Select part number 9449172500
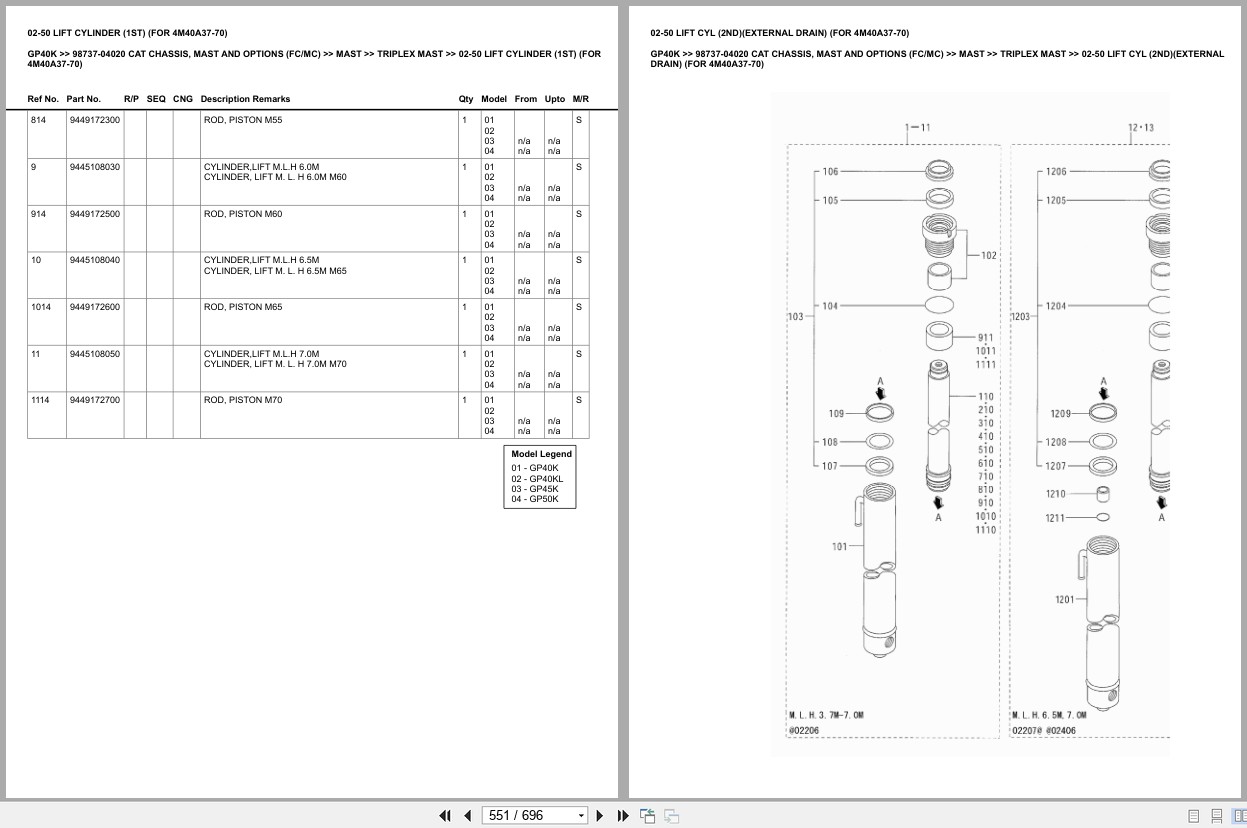Screen dimensions: 1247x828 coord(95,214)
